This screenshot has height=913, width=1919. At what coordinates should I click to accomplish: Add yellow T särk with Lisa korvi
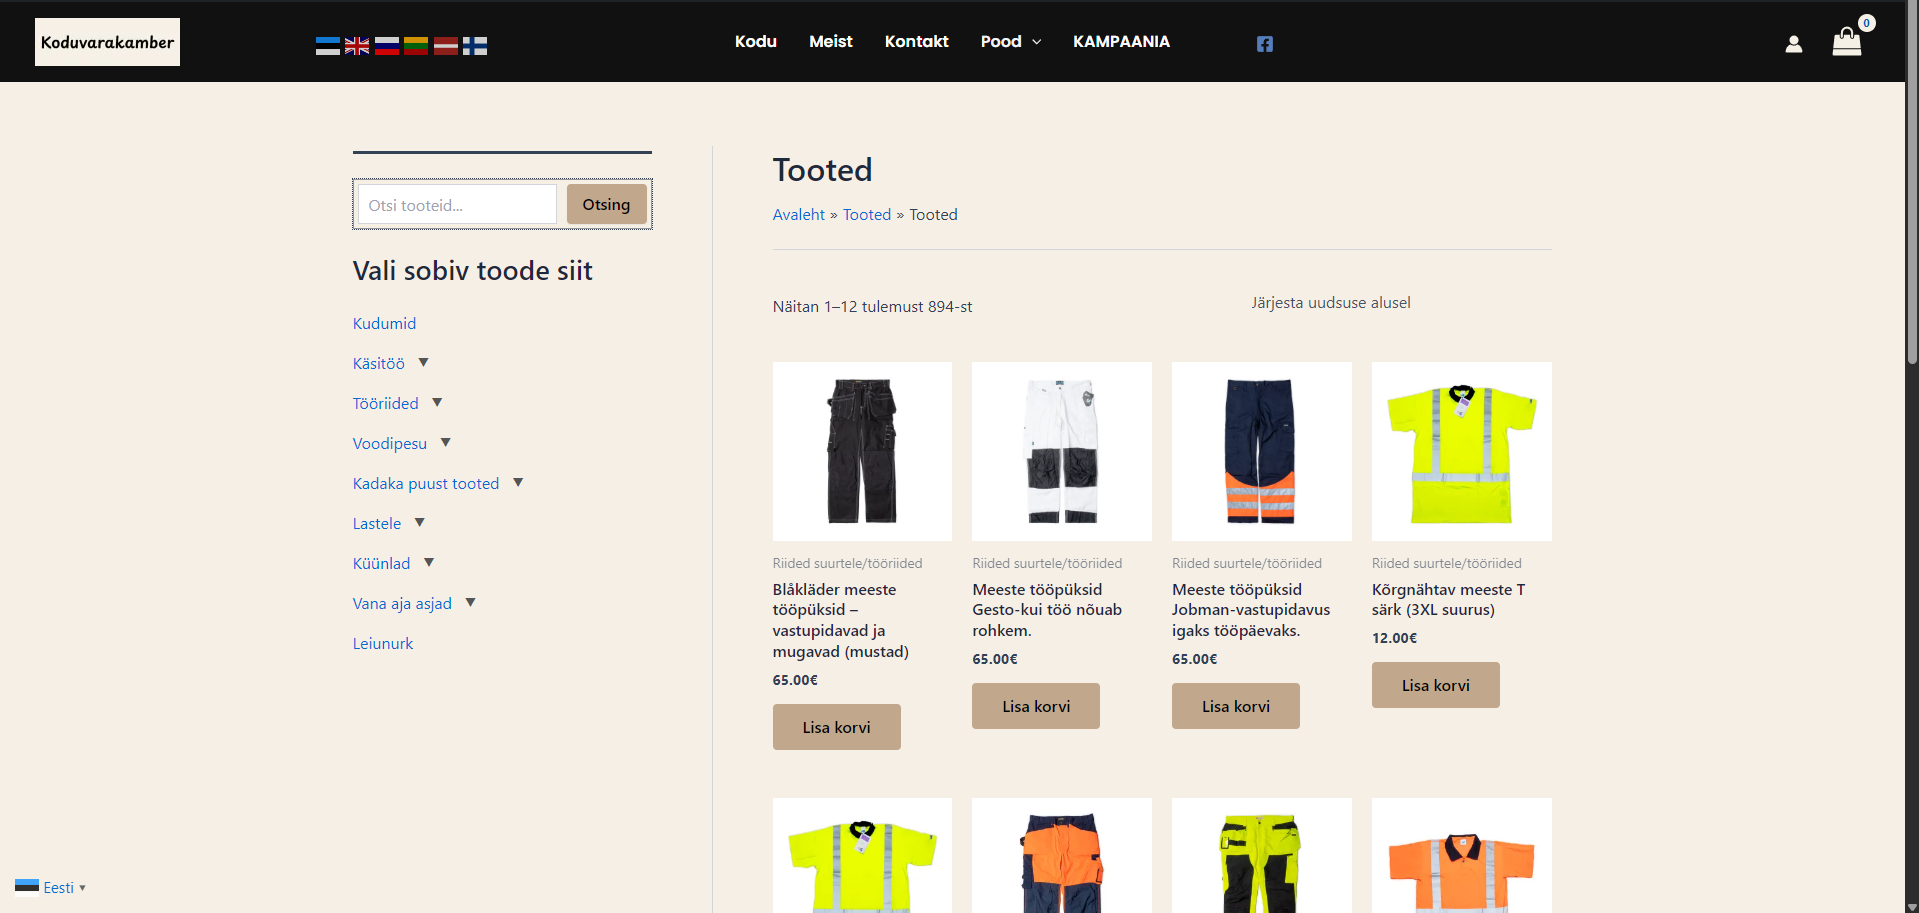pos(1436,685)
